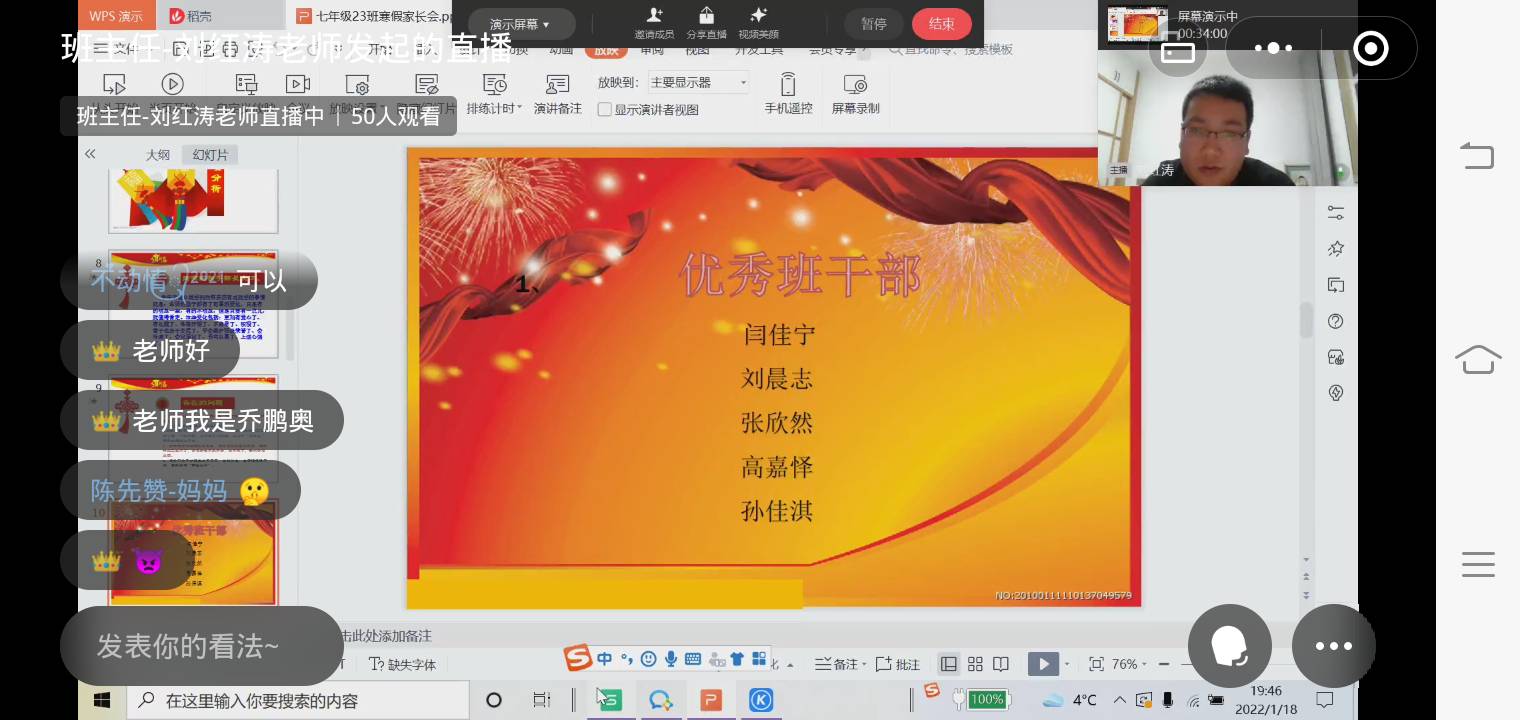Switch to slide sorter grid view icon
Viewport: 1520px width, 720px height.
[x=975, y=664]
